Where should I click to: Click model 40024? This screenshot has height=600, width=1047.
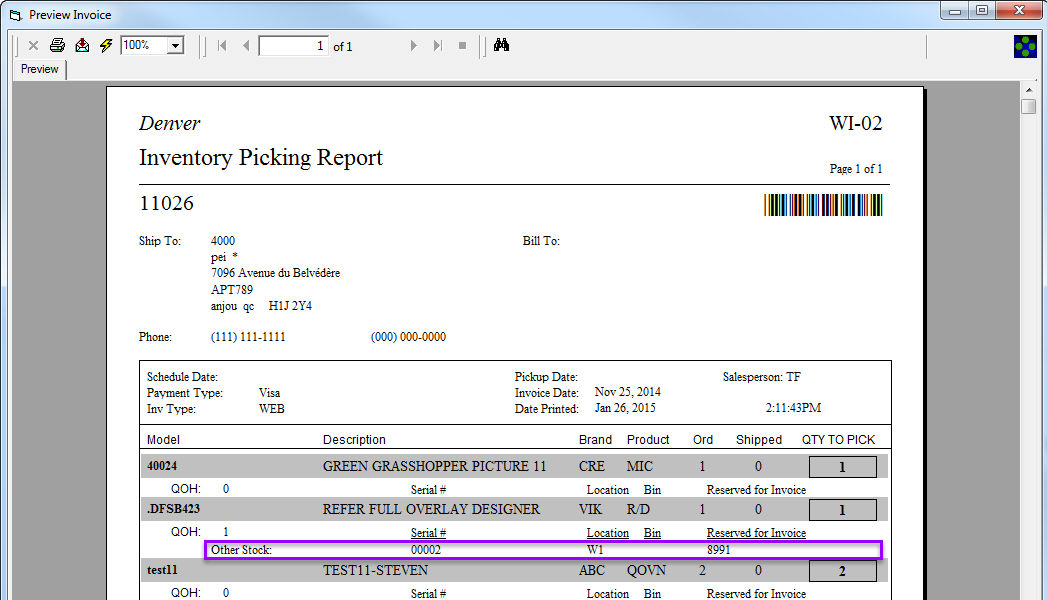pyautogui.click(x=162, y=466)
